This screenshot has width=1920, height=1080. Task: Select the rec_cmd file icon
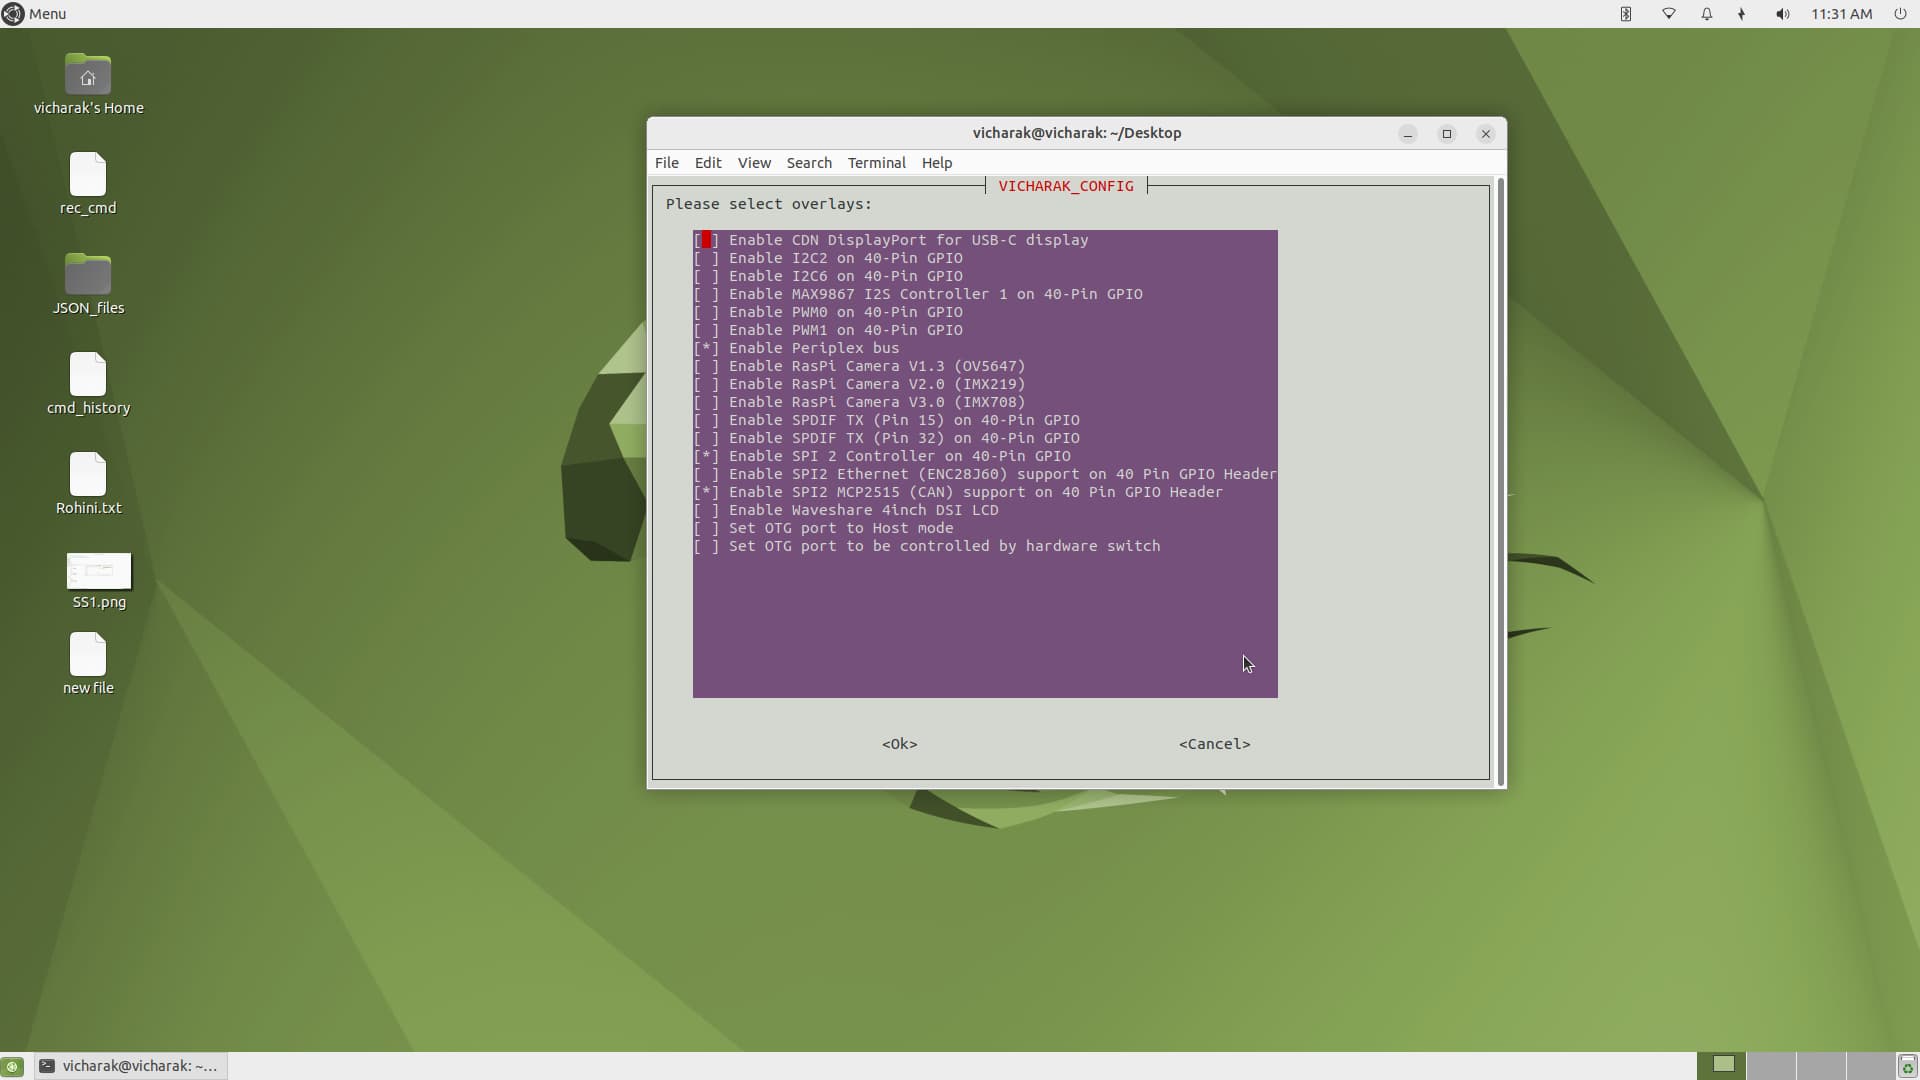tap(88, 176)
